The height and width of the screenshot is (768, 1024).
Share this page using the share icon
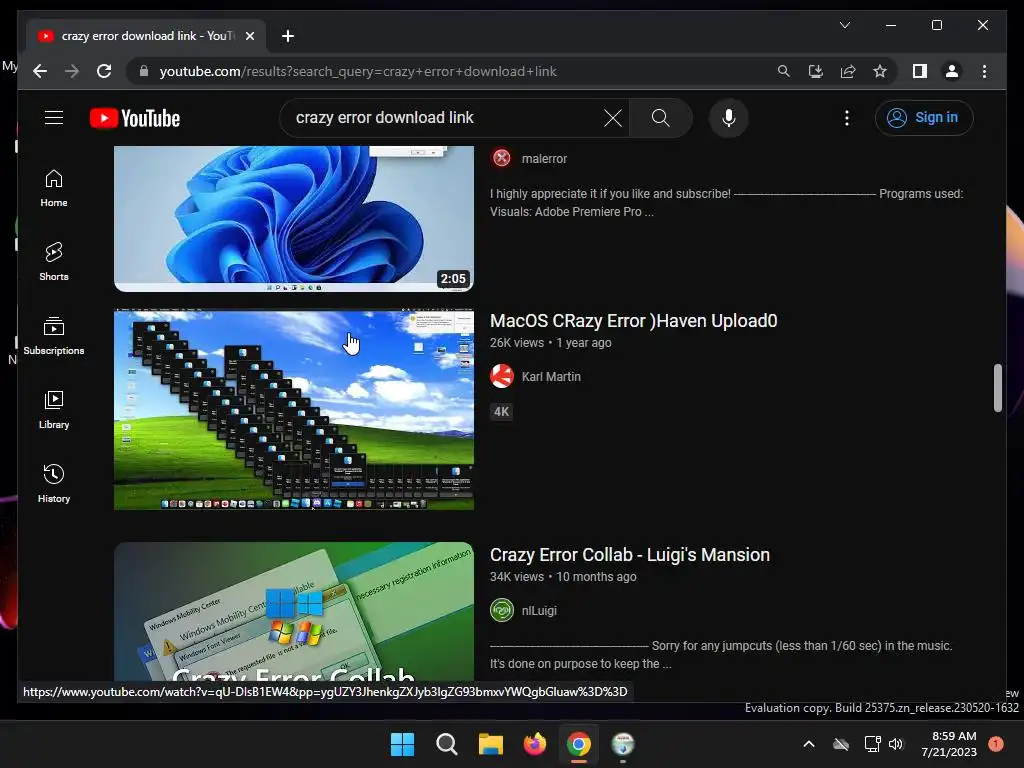(848, 71)
